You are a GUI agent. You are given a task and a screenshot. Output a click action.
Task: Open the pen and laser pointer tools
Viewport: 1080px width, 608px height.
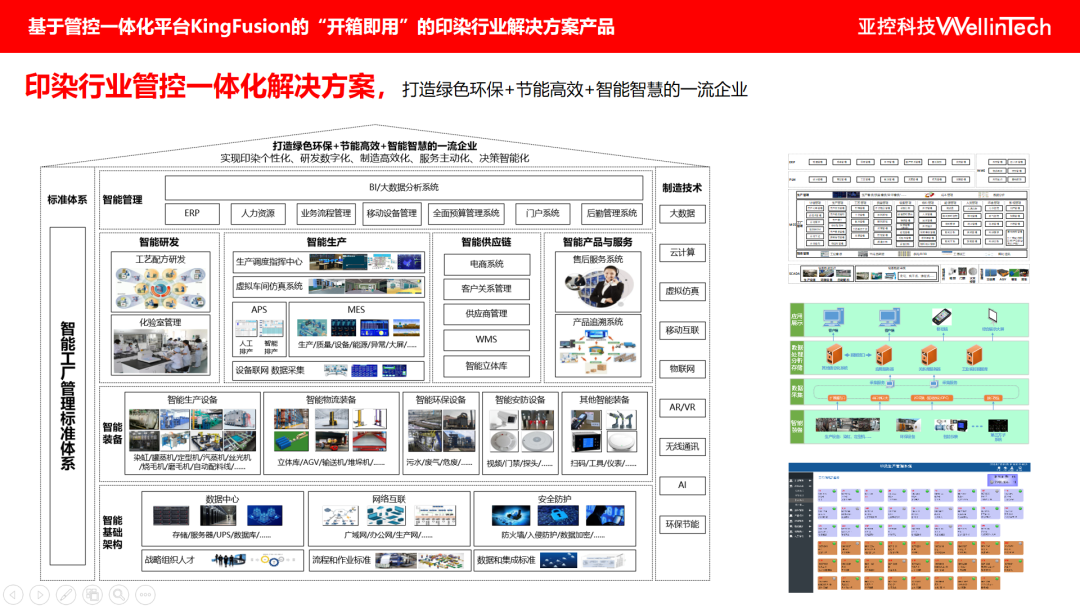pos(66,594)
